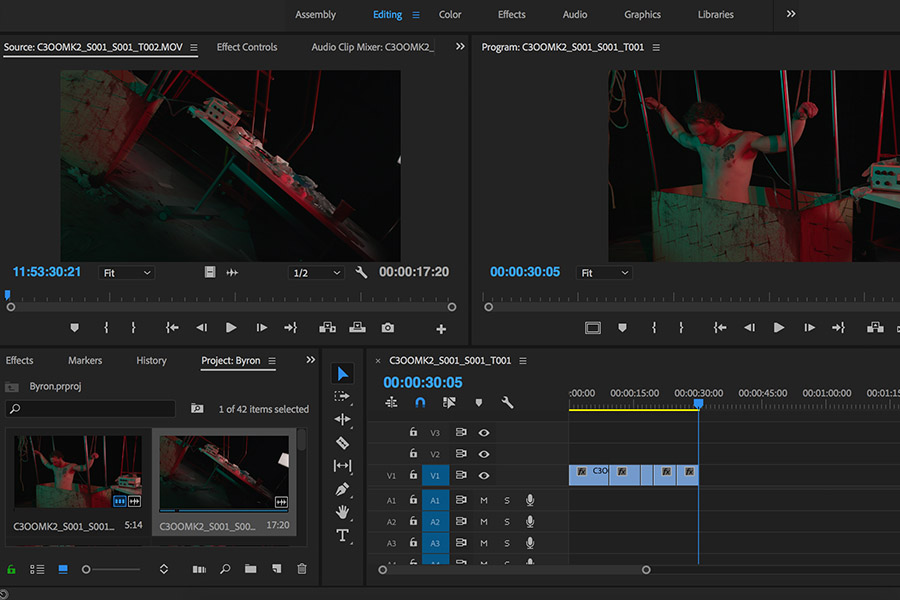900x600 pixels.
Task: Choose the Track Select Forward tool
Action: (342, 396)
